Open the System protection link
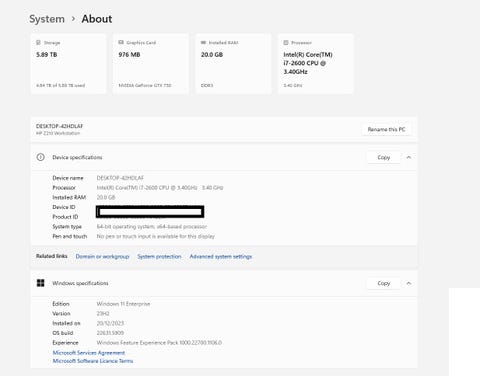Screen dimensions: 480x376 (x=159, y=256)
